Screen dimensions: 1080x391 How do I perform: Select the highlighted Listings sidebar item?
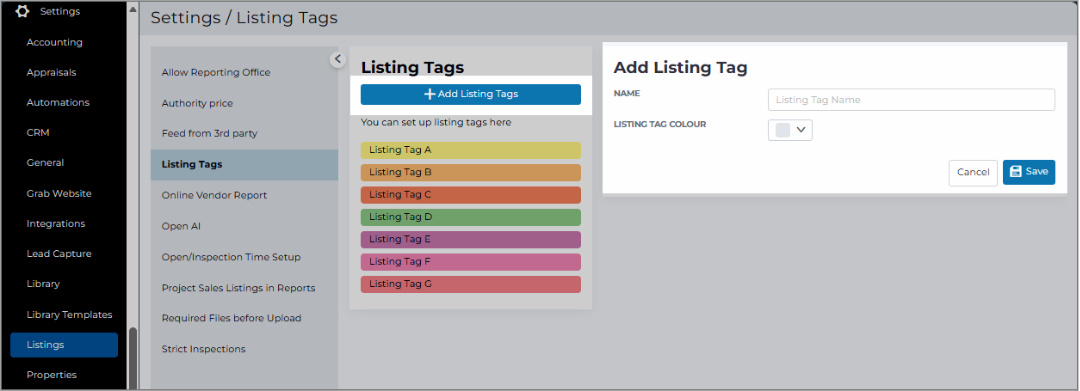pyautogui.click(x=64, y=345)
